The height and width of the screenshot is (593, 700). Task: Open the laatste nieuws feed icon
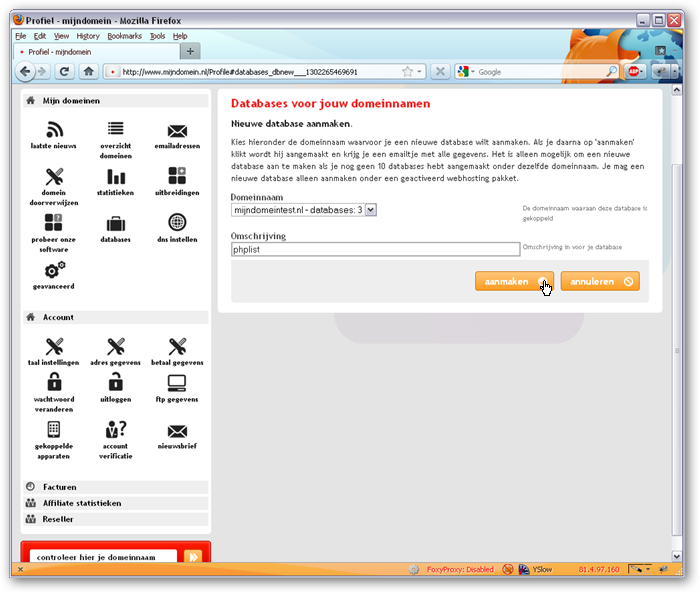54,130
